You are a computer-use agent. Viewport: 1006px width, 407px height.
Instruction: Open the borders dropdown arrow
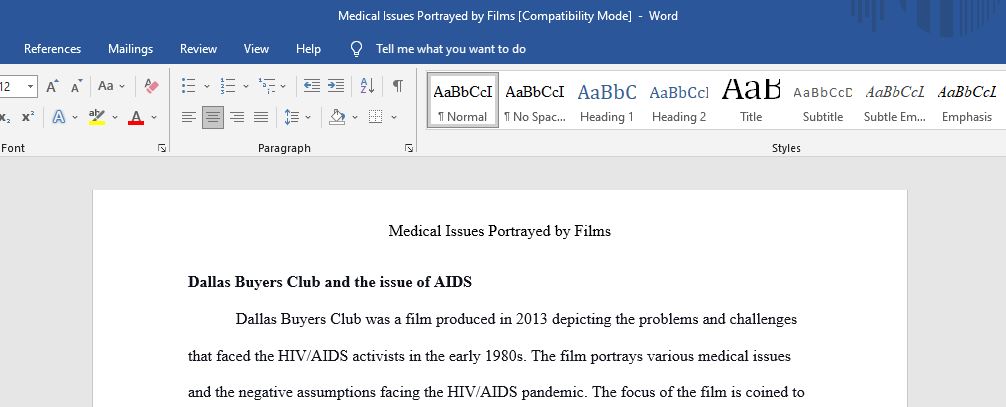click(x=394, y=117)
